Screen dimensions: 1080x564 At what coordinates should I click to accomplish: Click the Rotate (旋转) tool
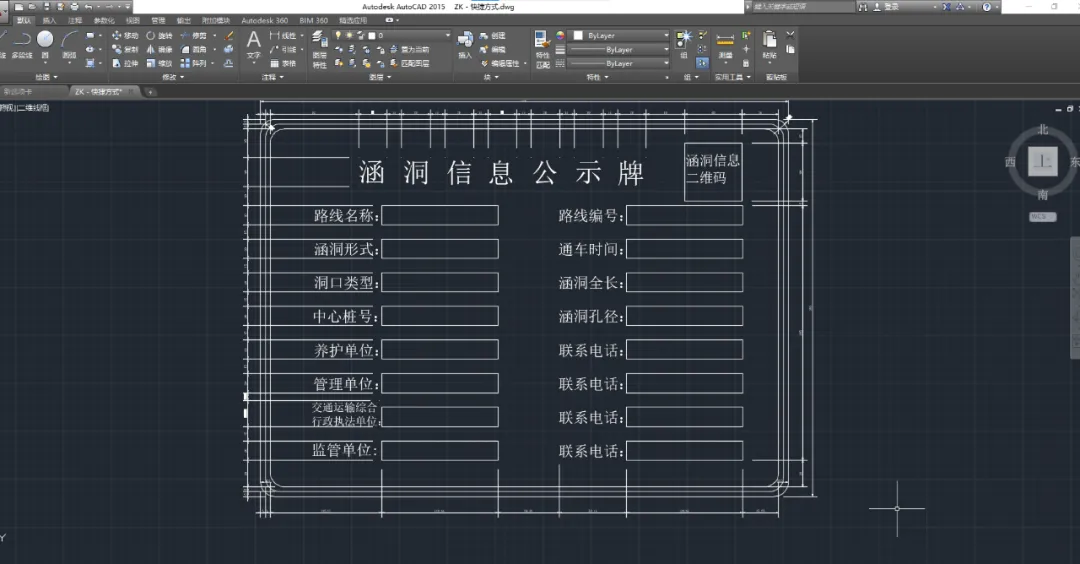click(x=159, y=35)
